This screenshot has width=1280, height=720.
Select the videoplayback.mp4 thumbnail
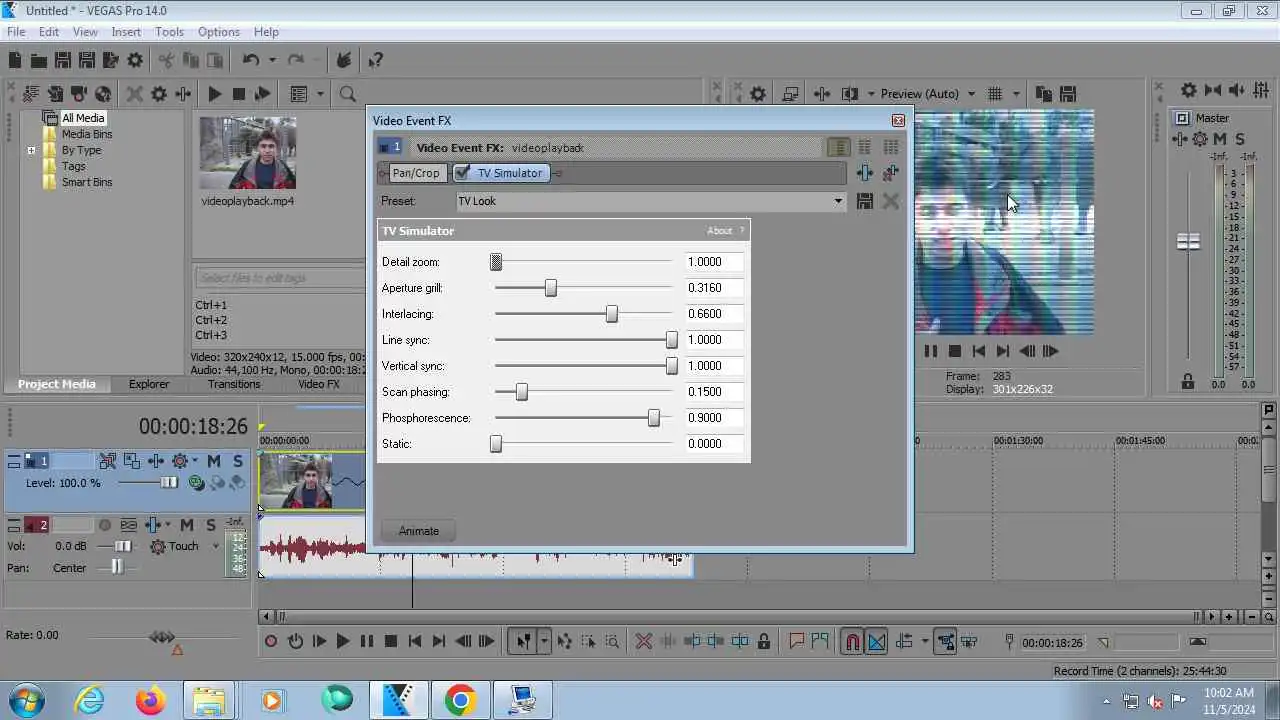(x=248, y=153)
